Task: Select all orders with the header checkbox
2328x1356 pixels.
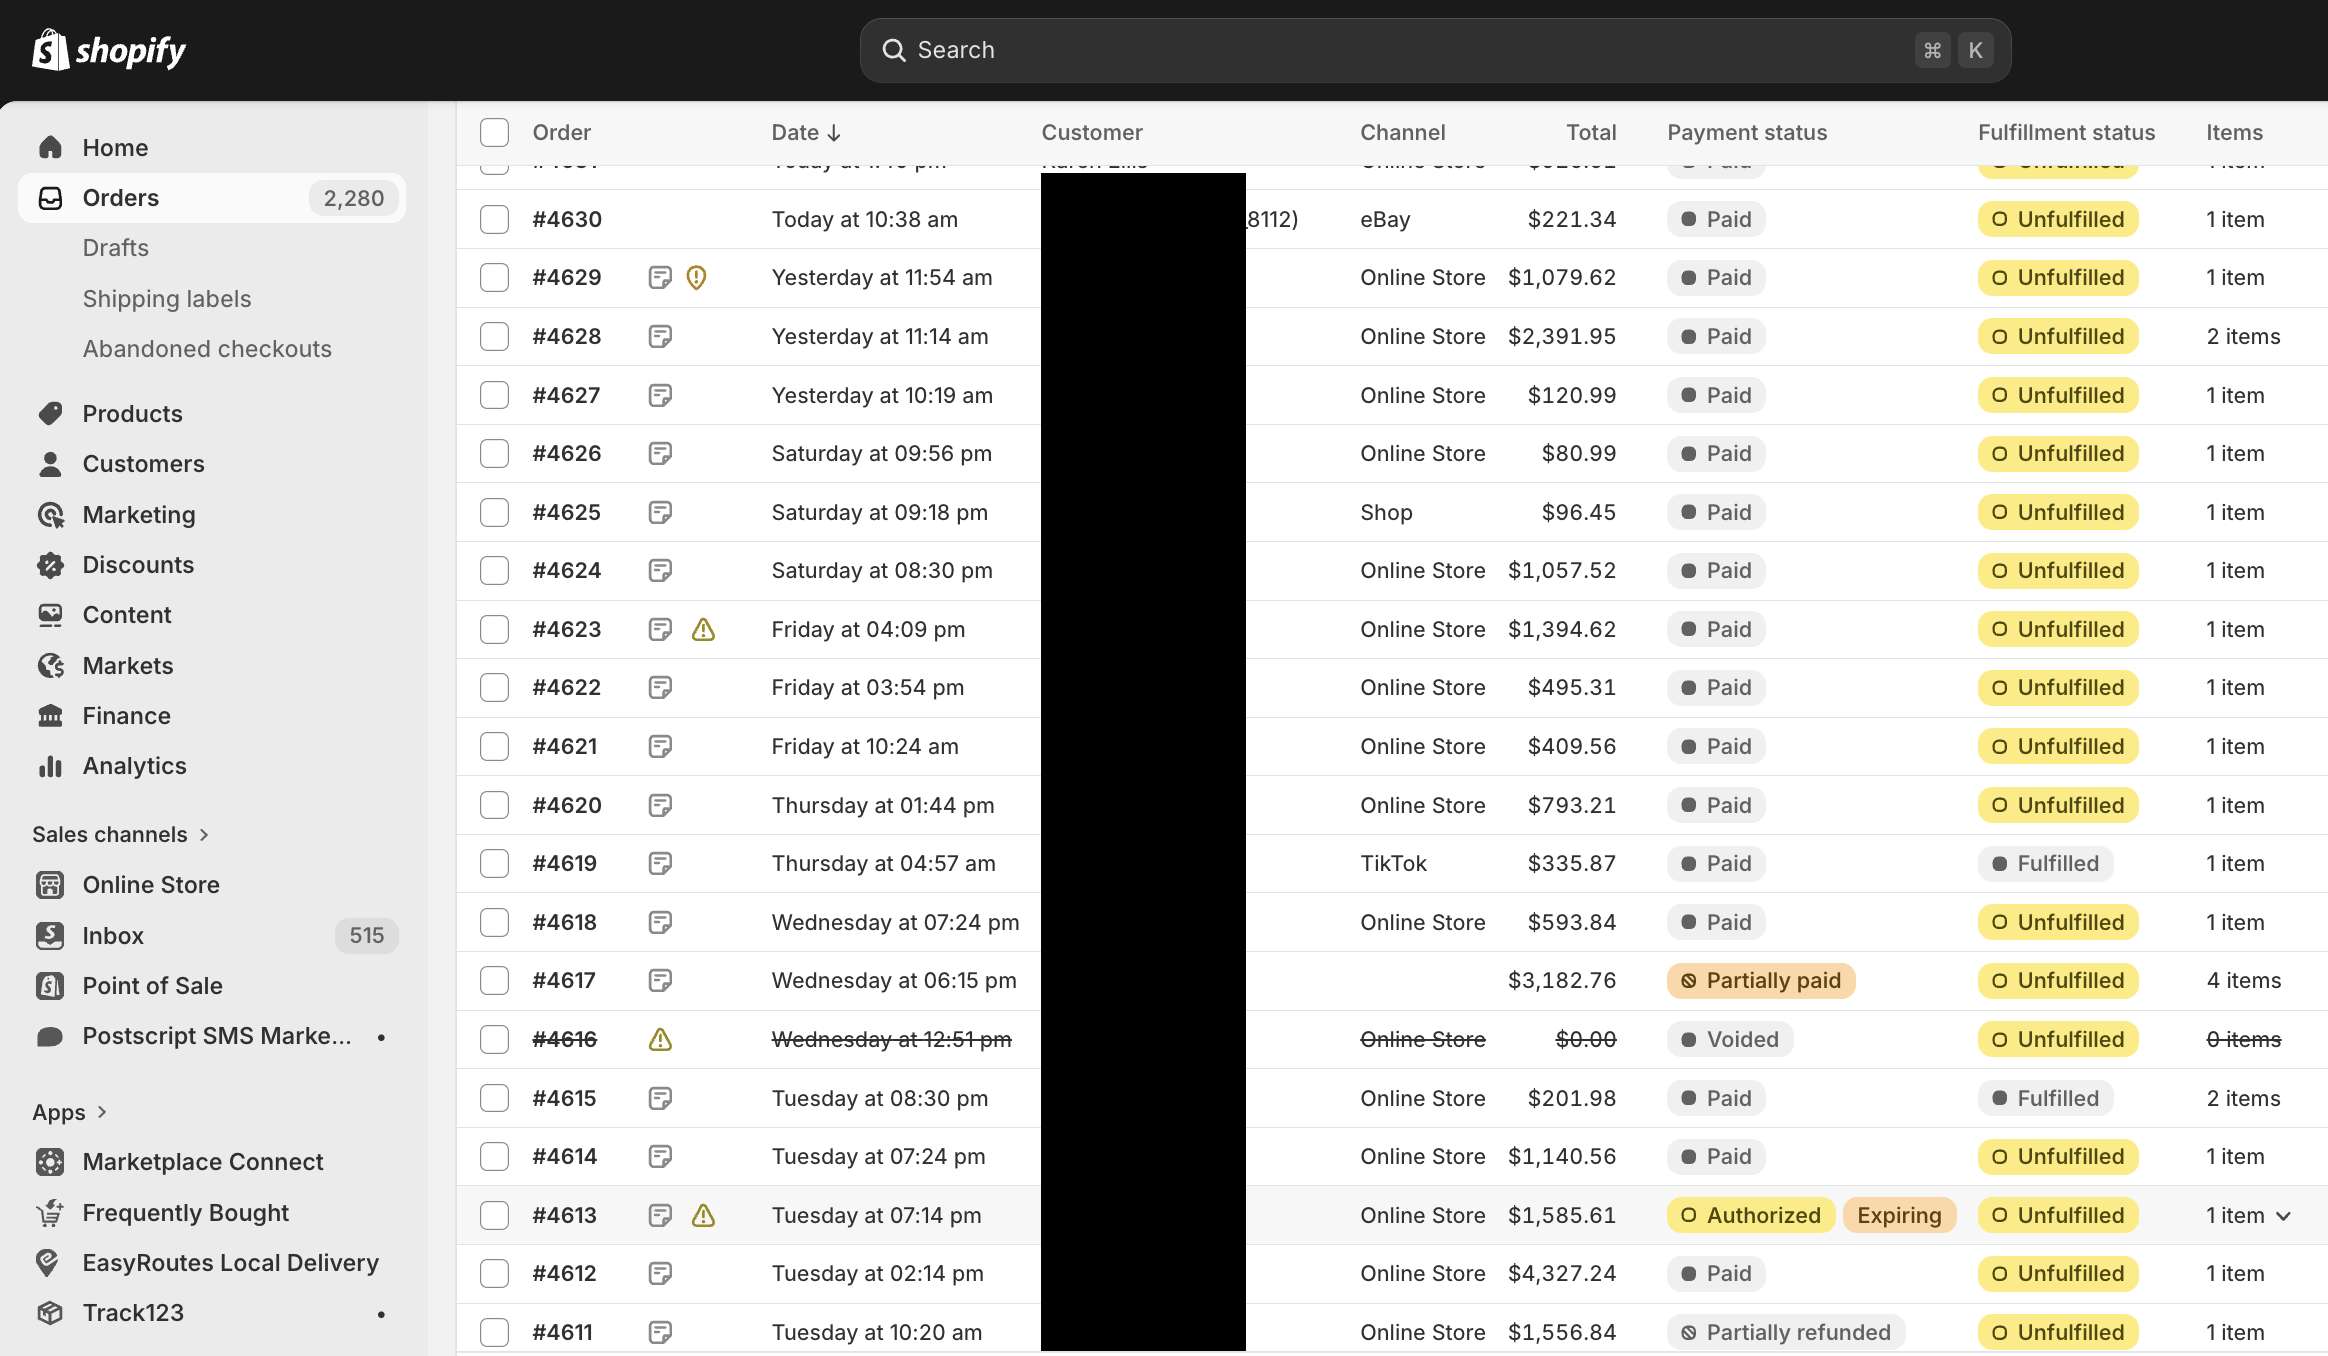Action: (494, 131)
